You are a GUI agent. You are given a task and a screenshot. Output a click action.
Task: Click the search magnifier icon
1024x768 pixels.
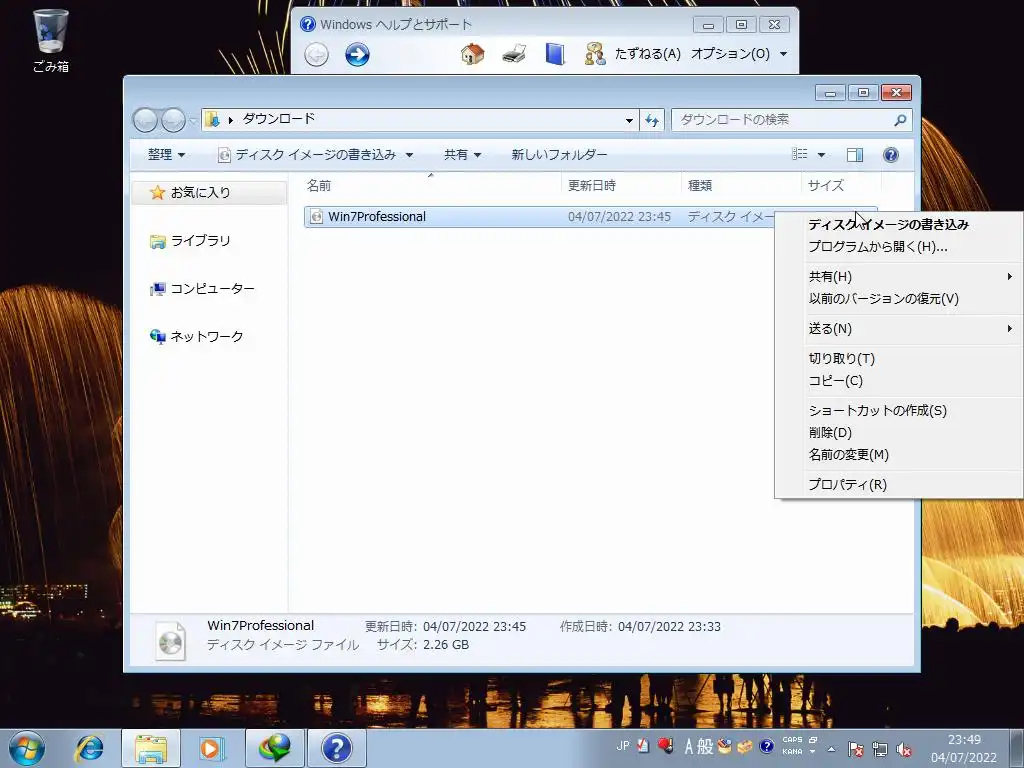pyautogui.click(x=900, y=120)
